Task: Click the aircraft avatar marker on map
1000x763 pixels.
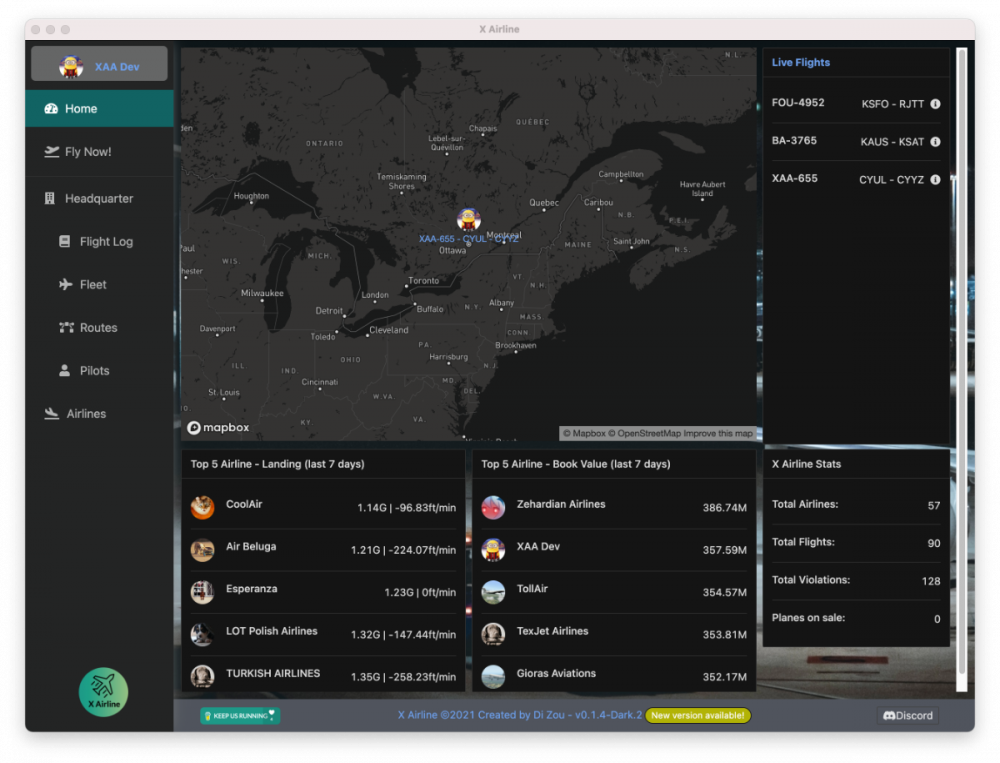Action: click(468, 219)
